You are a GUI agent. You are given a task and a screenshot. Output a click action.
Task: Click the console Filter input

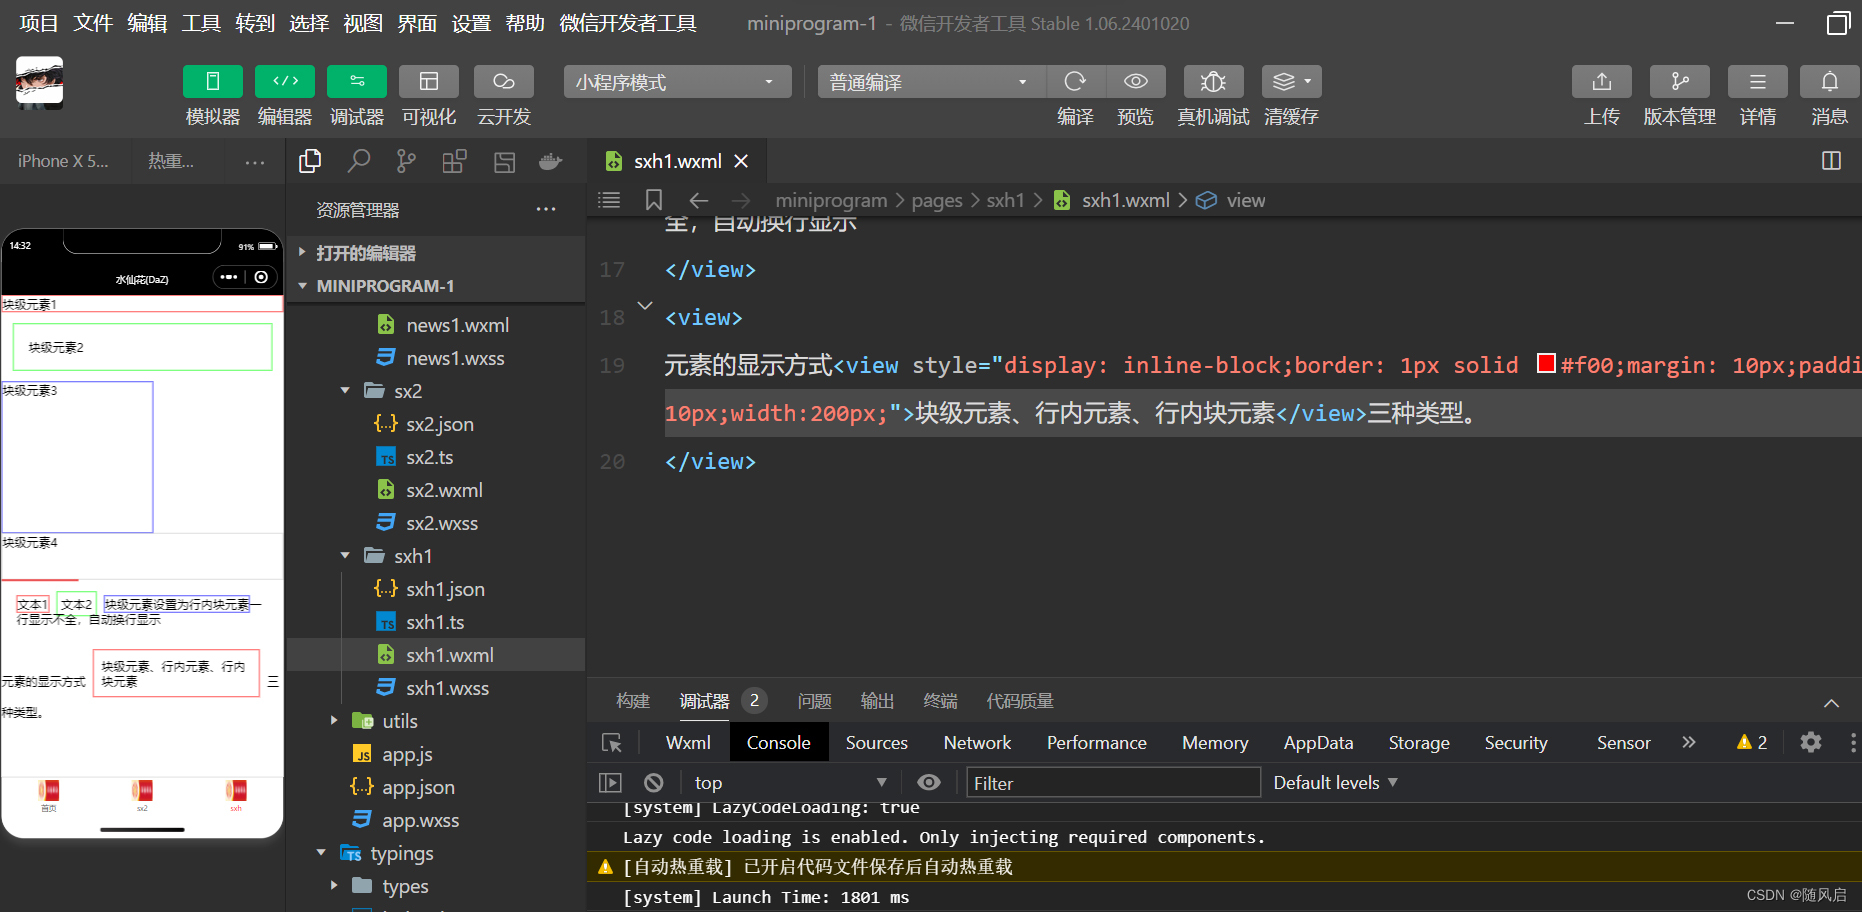click(x=1113, y=783)
